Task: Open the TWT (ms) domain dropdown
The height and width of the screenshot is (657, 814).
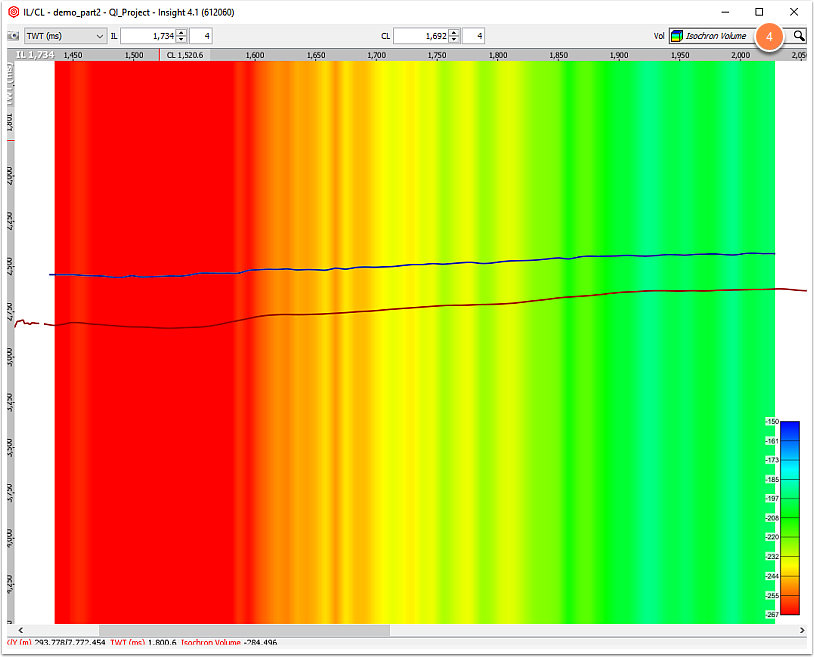Action: pos(65,36)
